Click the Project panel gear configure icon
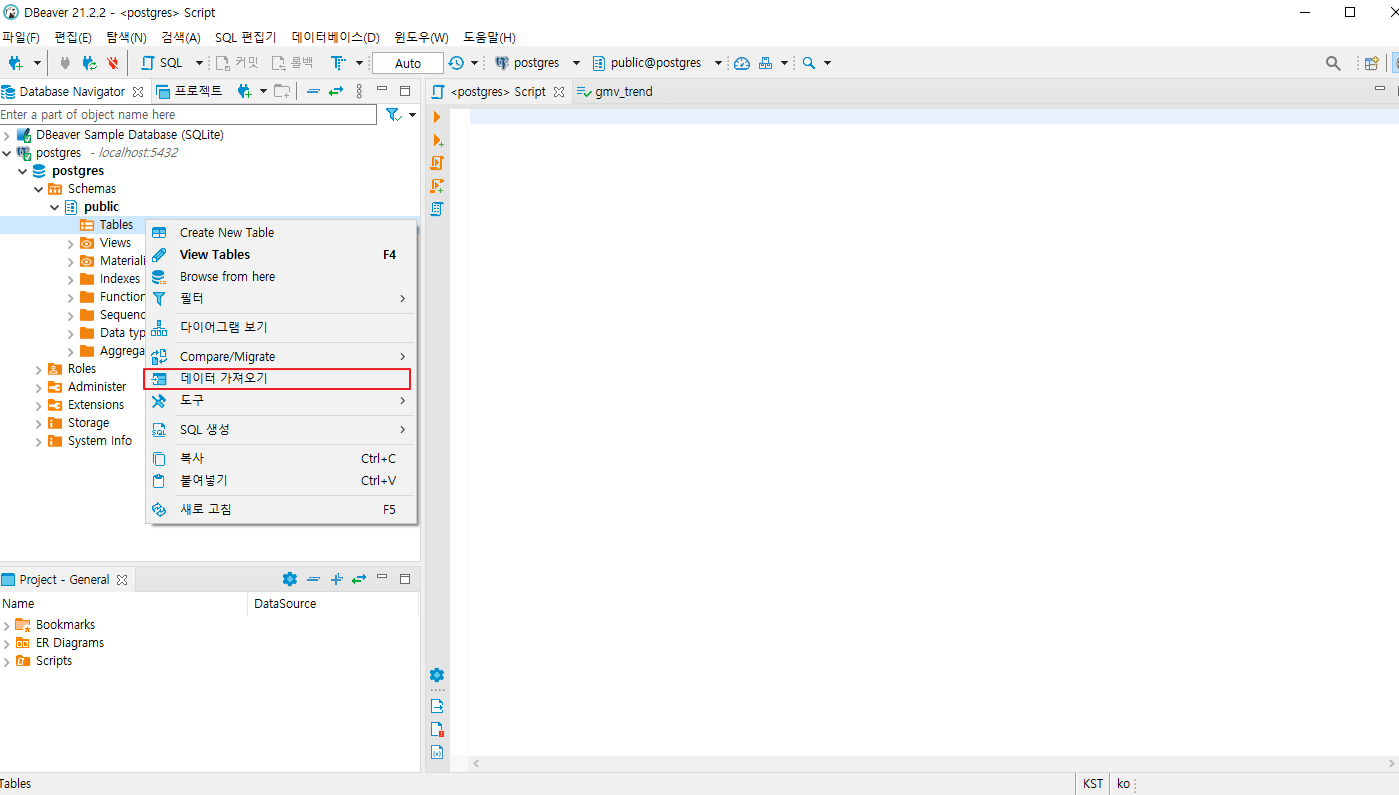The image size is (1399, 795). 290,579
